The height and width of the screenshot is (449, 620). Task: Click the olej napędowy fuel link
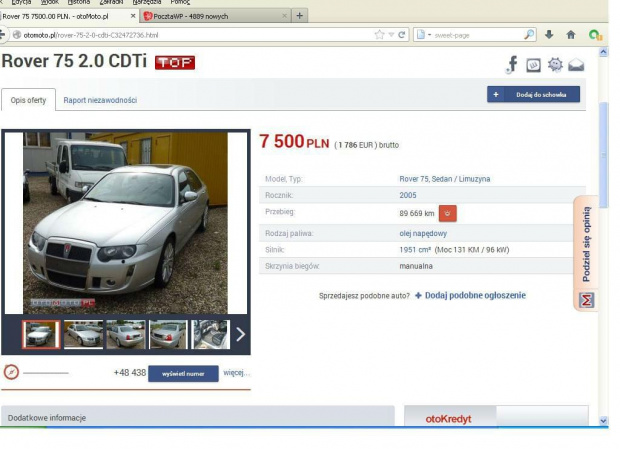(423, 234)
